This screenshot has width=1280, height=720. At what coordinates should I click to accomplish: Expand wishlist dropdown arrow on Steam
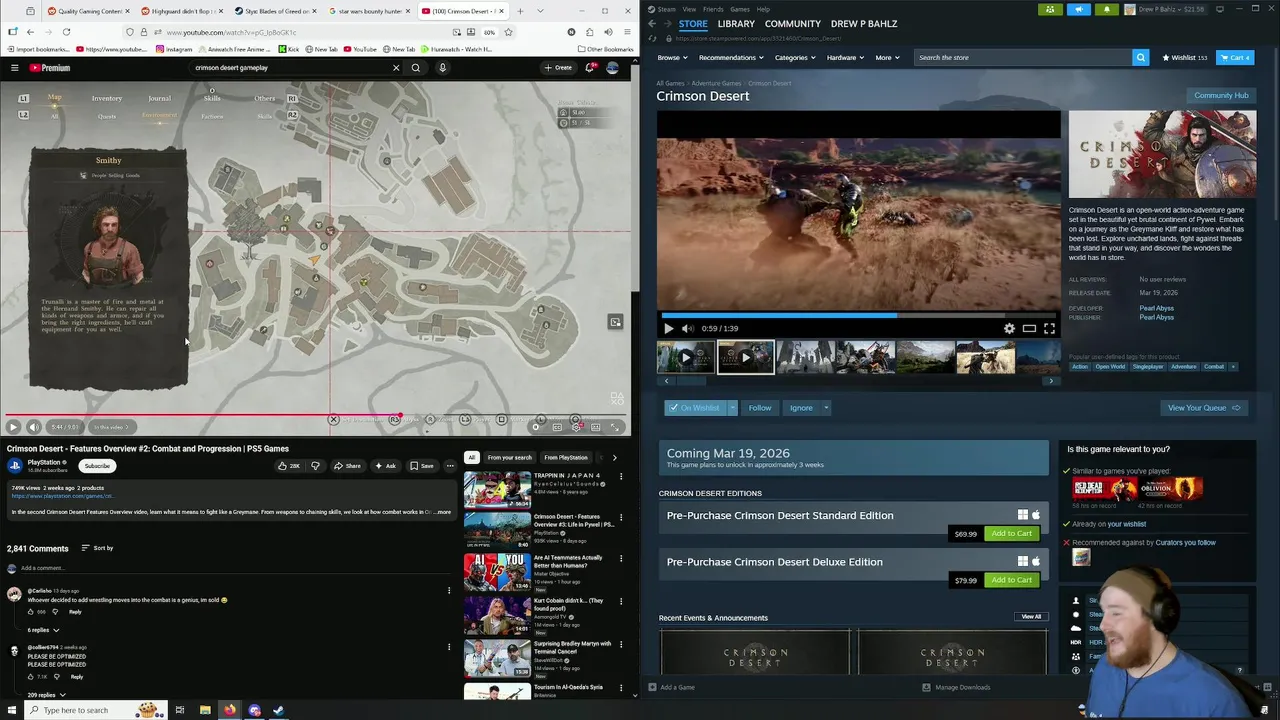click(732, 408)
